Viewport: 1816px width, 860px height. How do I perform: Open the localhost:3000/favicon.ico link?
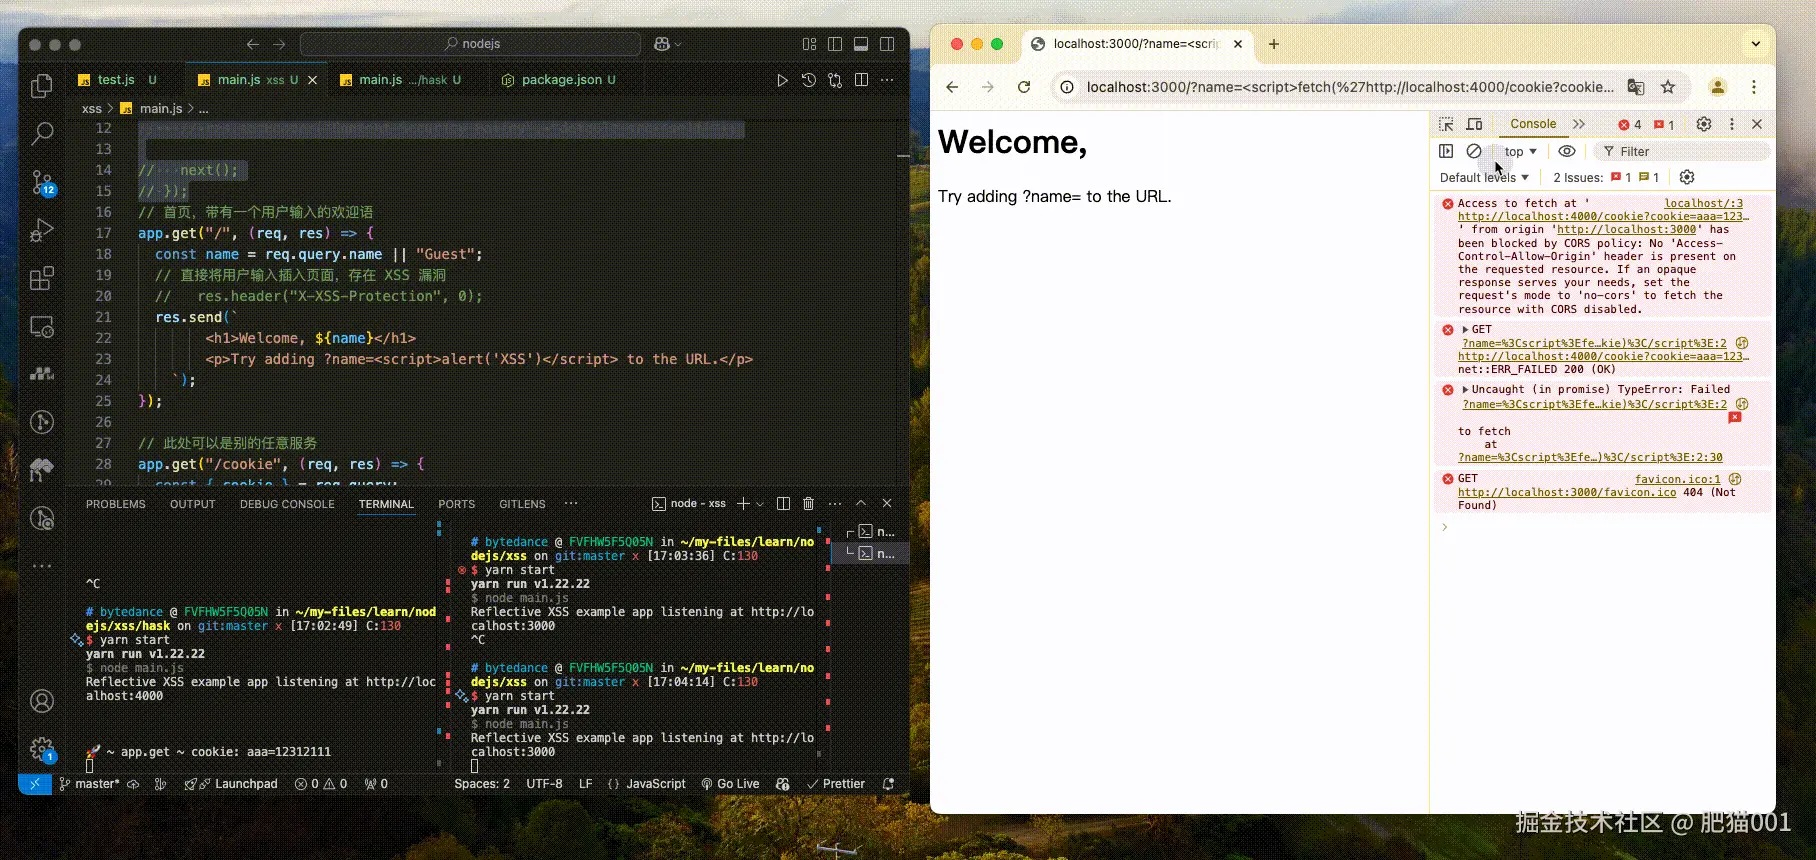[x=1566, y=492]
